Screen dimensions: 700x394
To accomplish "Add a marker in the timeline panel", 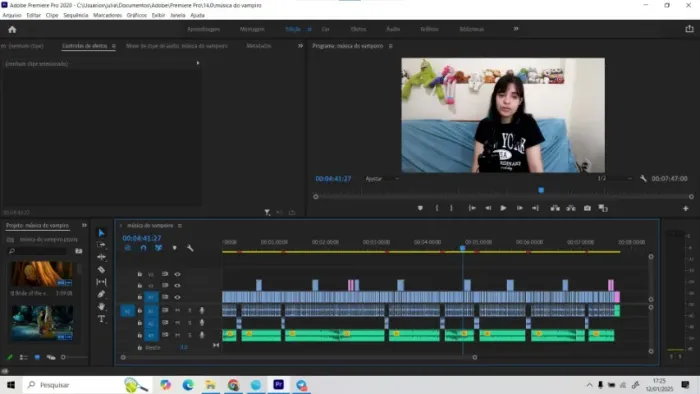I will click(x=175, y=248).
